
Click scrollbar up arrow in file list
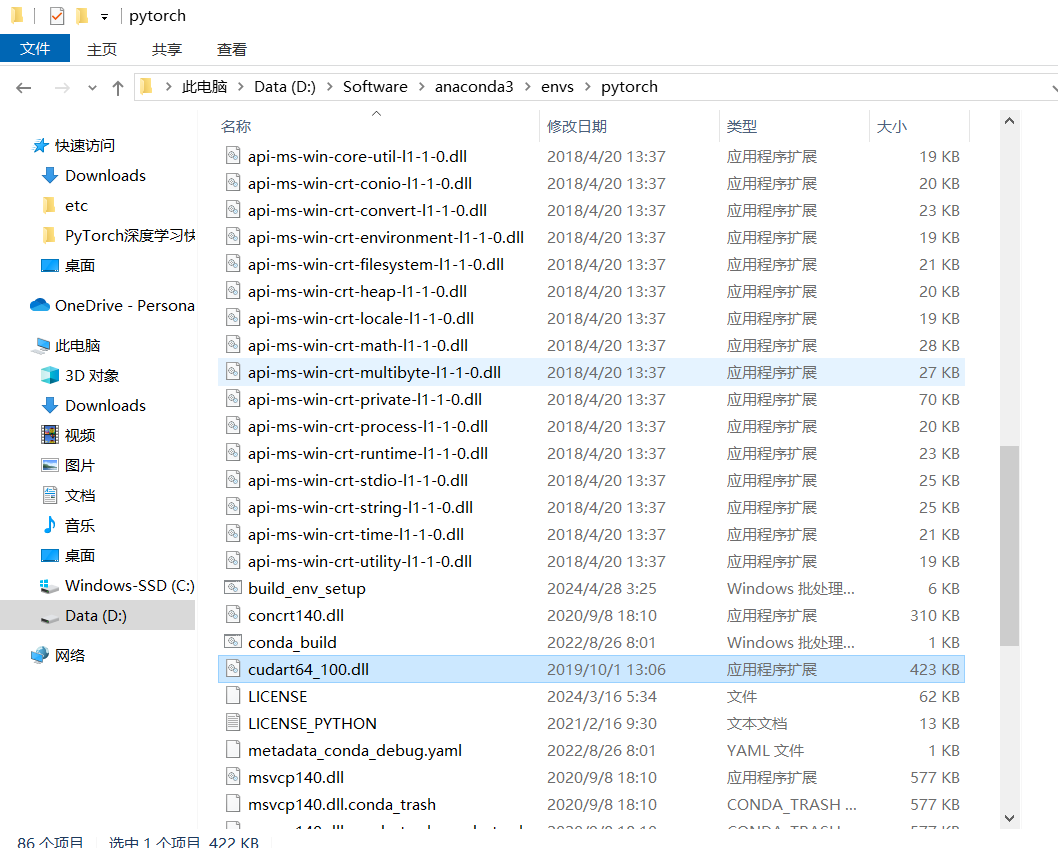(x=1009, y=121)
